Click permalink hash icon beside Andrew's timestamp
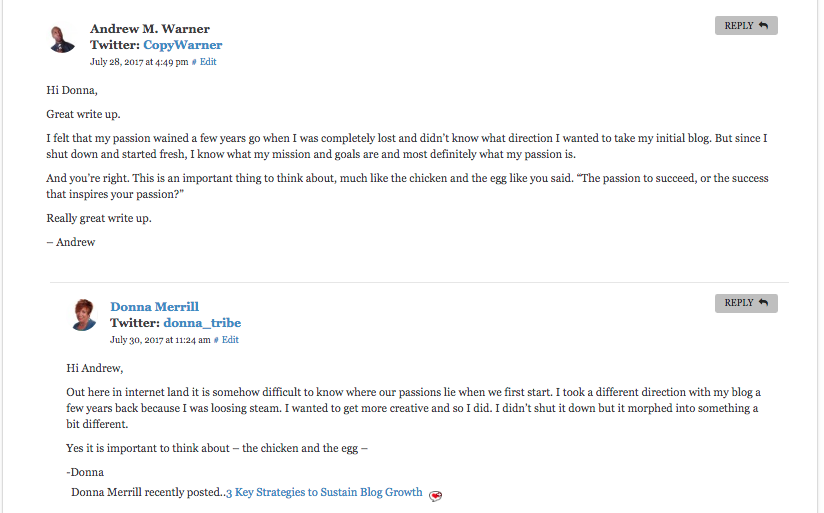Image resolution: width=824 pixels, height=513 pixels. tap(194, 62)
